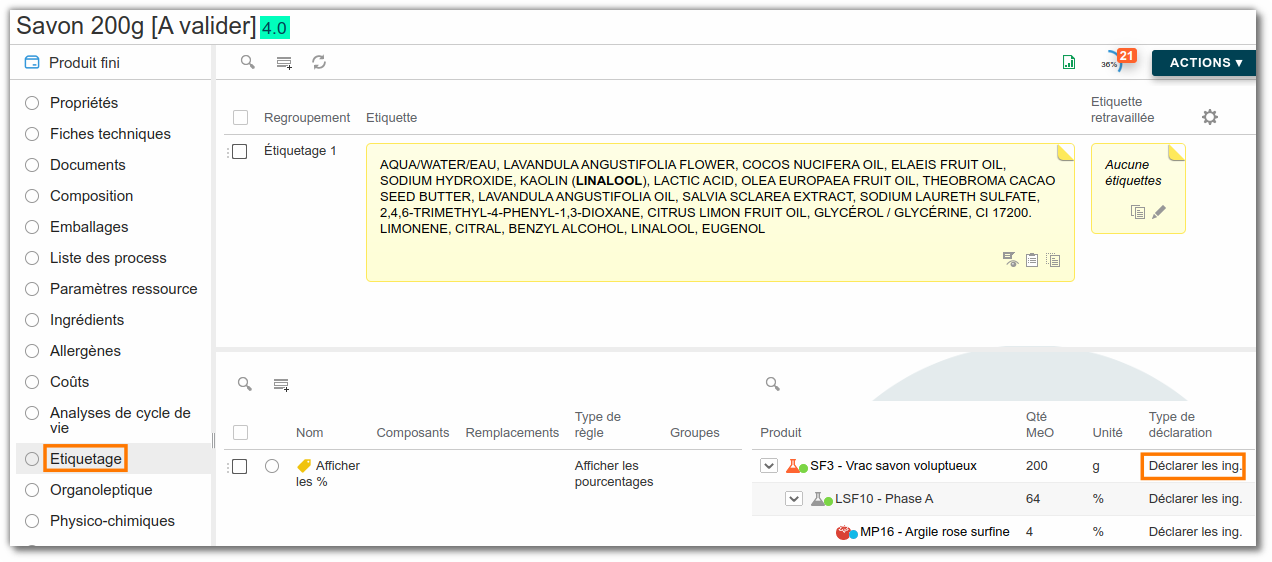Image resolution: width=1272 pixels, height=562 pixels.
Task: Click the Étiquetage 1 row name
Action: (300, 151)
